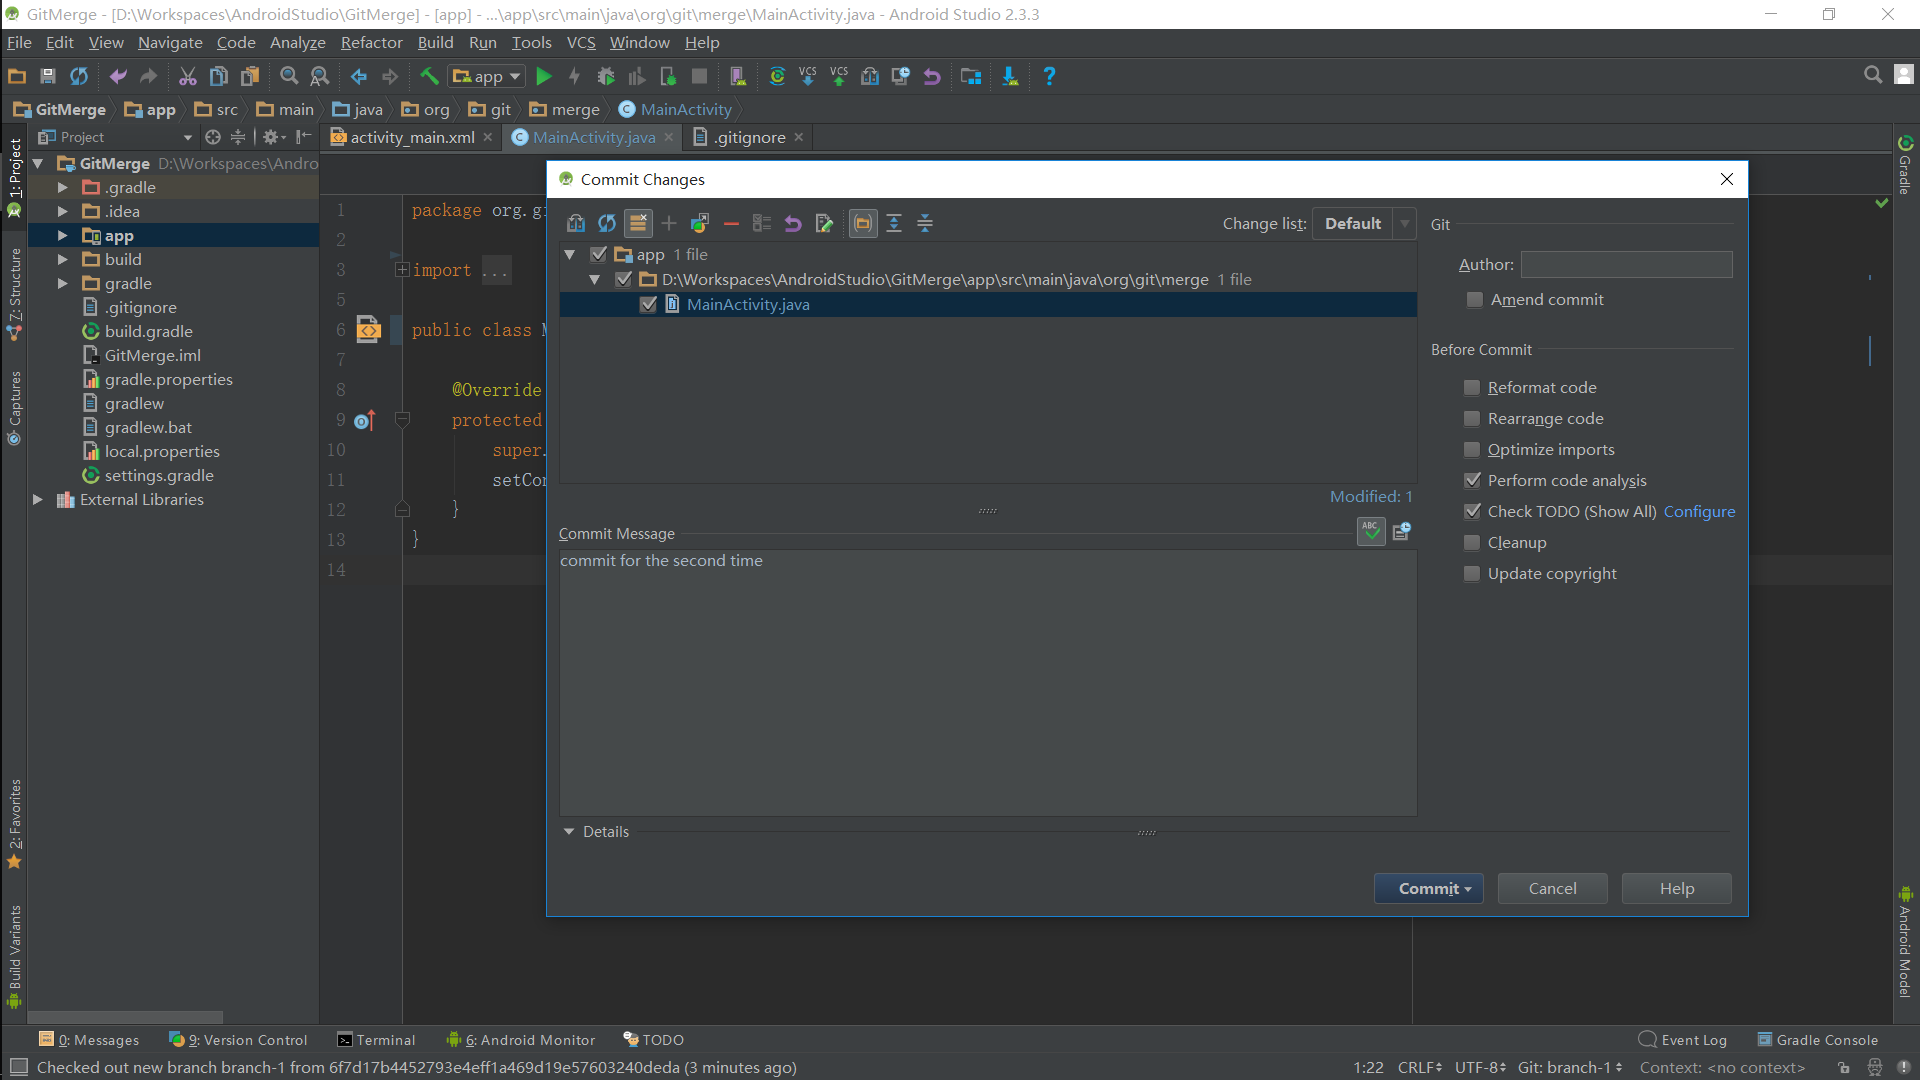This screenshot has height=1080, width=1920.
Task: Click the Author input field
Action: point(1627,264)
